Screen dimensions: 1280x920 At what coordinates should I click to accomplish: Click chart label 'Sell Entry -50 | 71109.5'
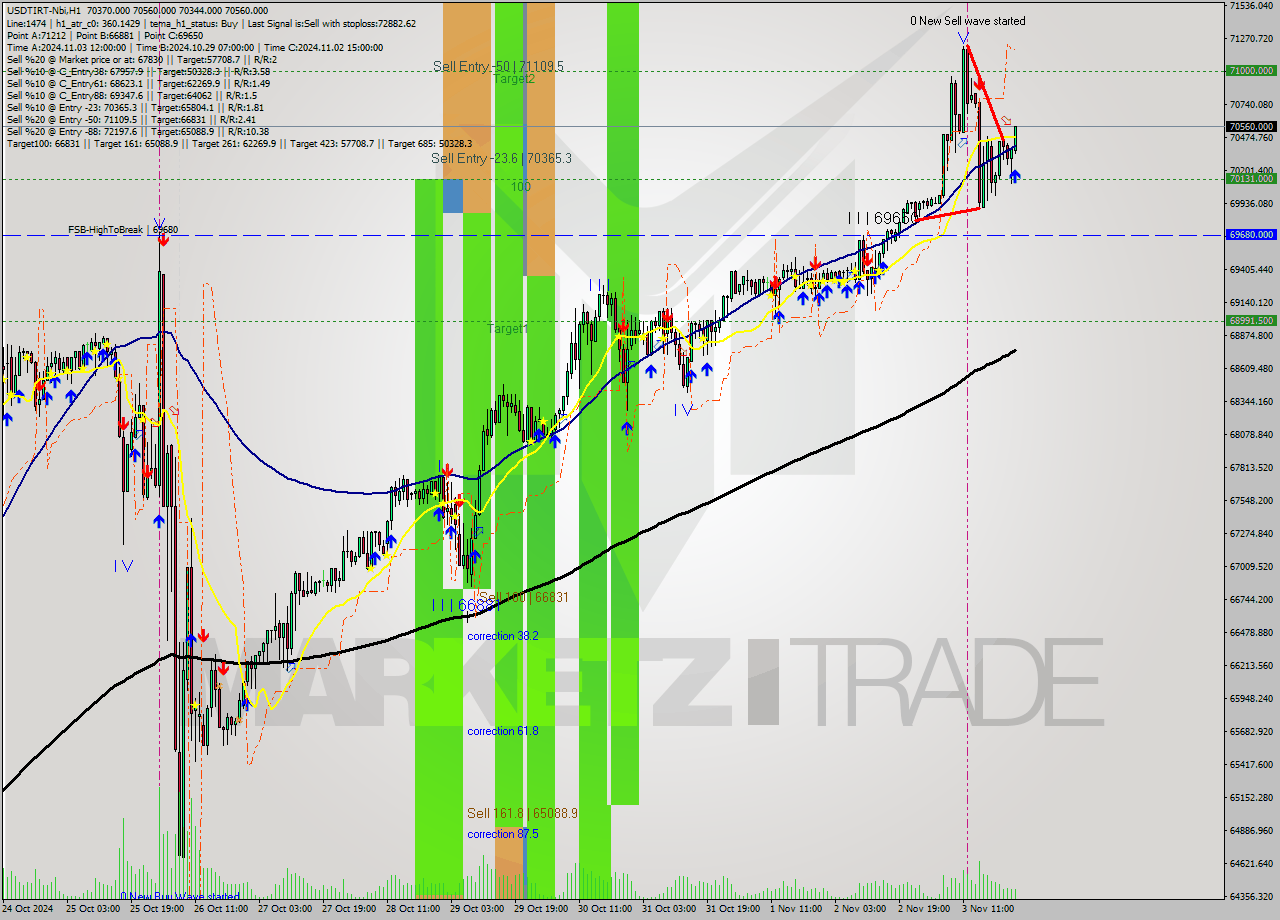[x=498, y=66]
